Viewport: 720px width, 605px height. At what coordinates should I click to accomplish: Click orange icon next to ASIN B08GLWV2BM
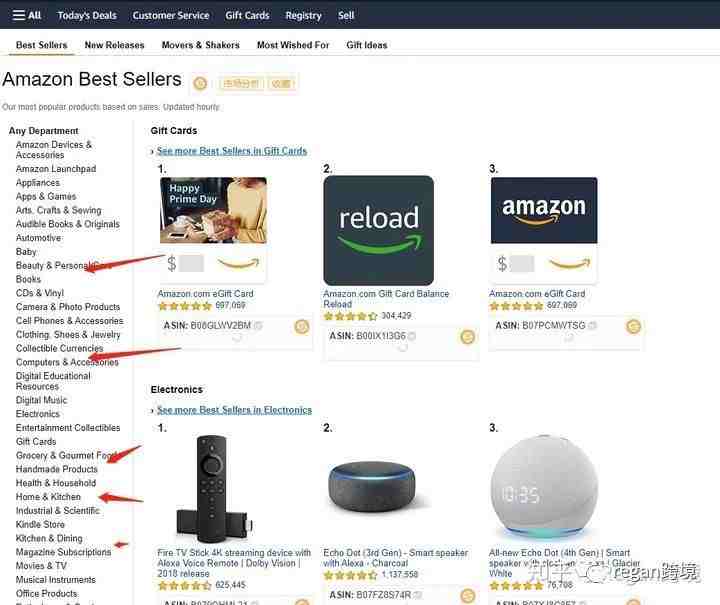[302, 326]
